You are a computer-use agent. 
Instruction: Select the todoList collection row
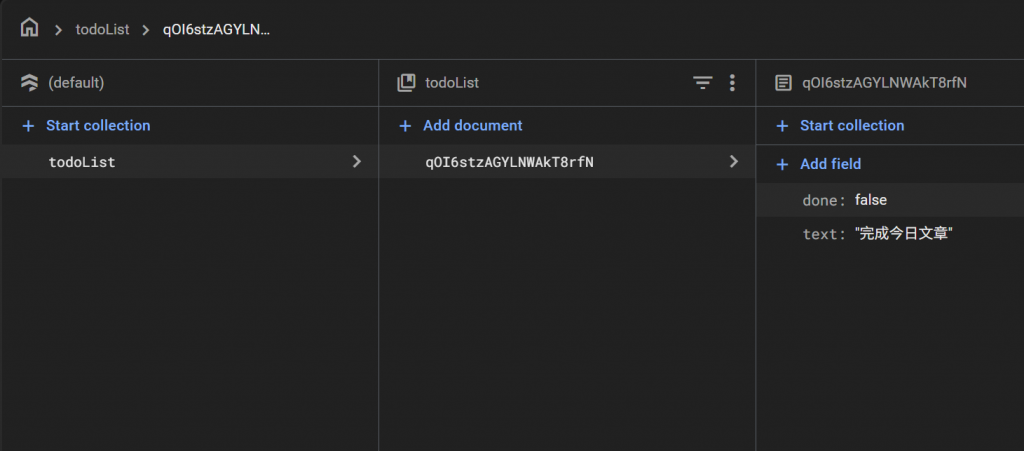(82, 161)
